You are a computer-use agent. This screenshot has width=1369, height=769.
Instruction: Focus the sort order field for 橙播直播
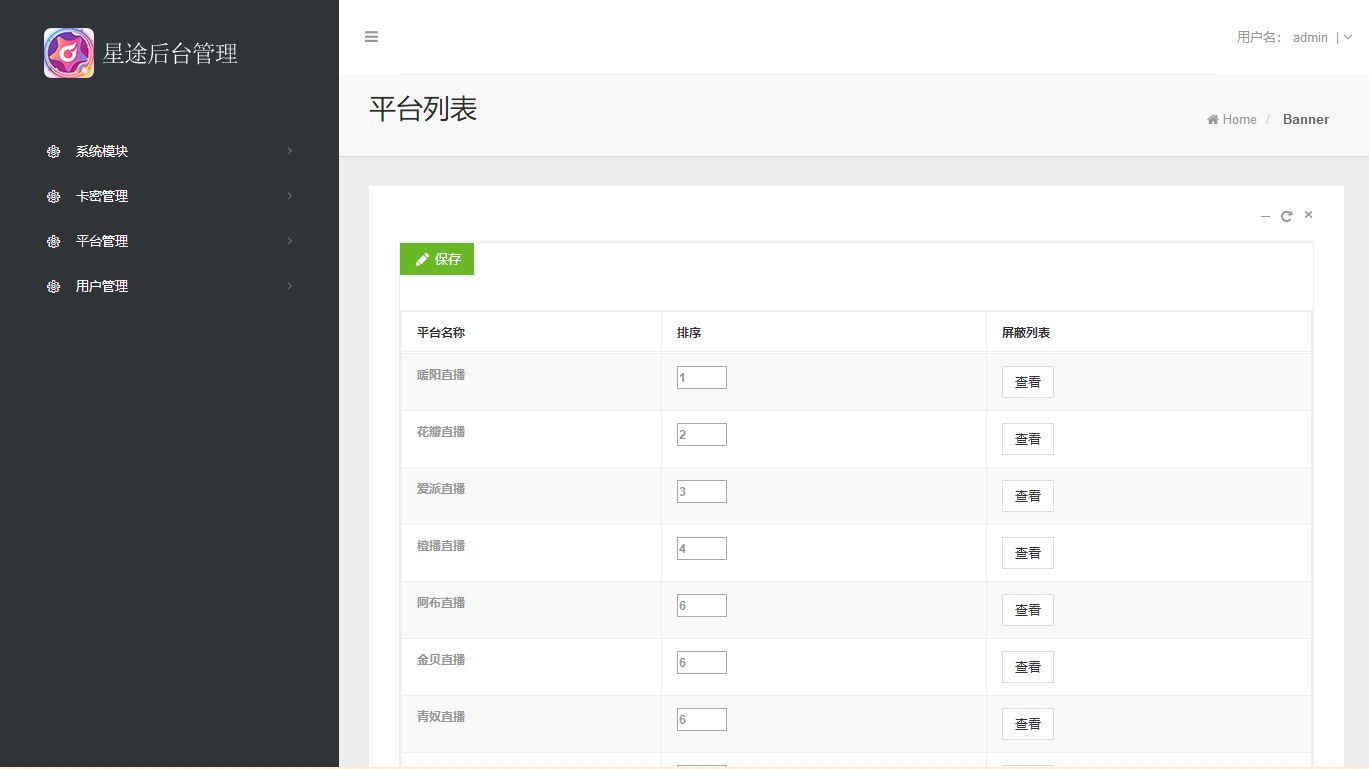click(702, 549)
